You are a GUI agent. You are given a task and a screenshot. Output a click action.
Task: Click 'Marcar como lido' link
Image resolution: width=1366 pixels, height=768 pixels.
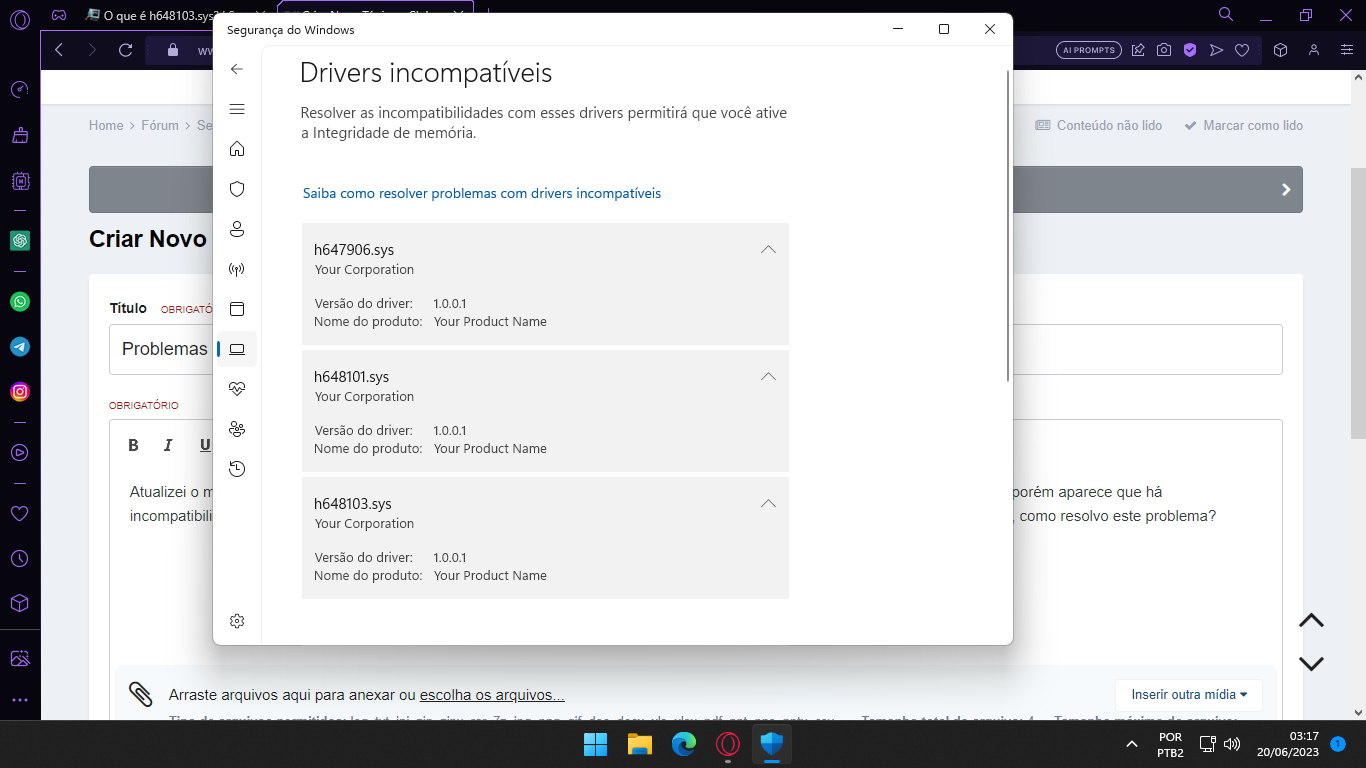(x=1243, y=126)
